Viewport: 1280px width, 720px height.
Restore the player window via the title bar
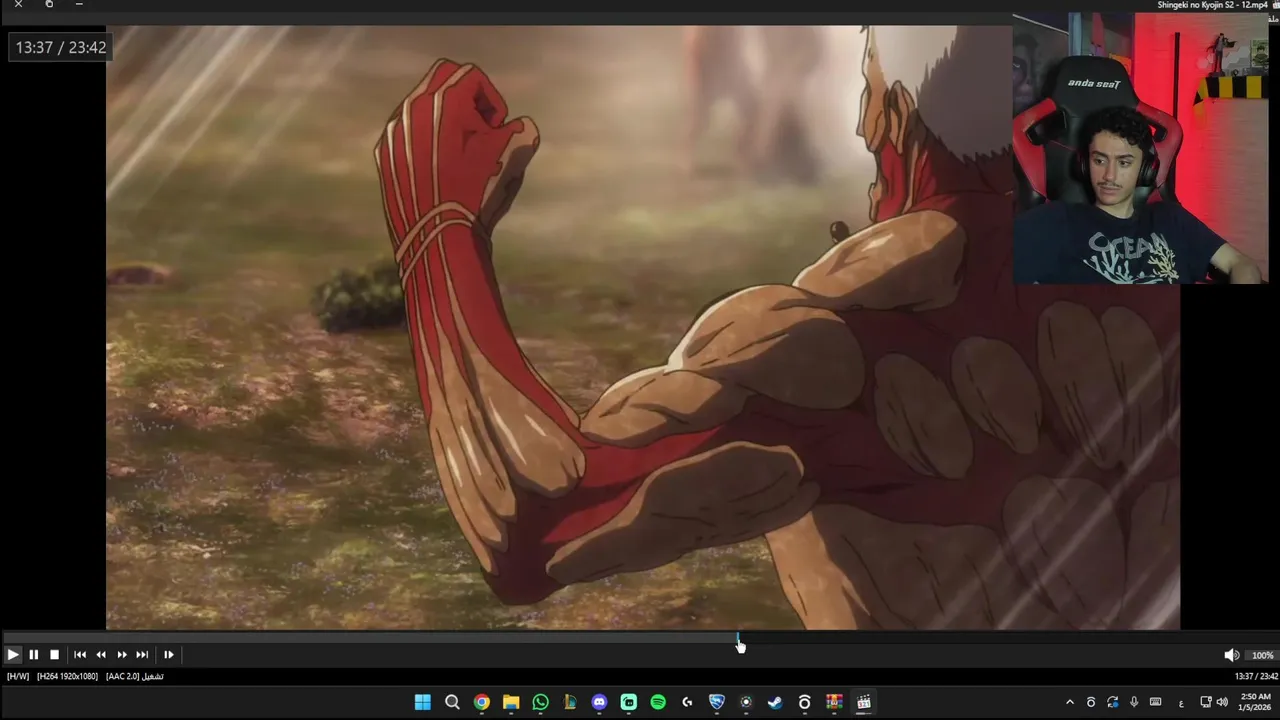tap(49, 4)
